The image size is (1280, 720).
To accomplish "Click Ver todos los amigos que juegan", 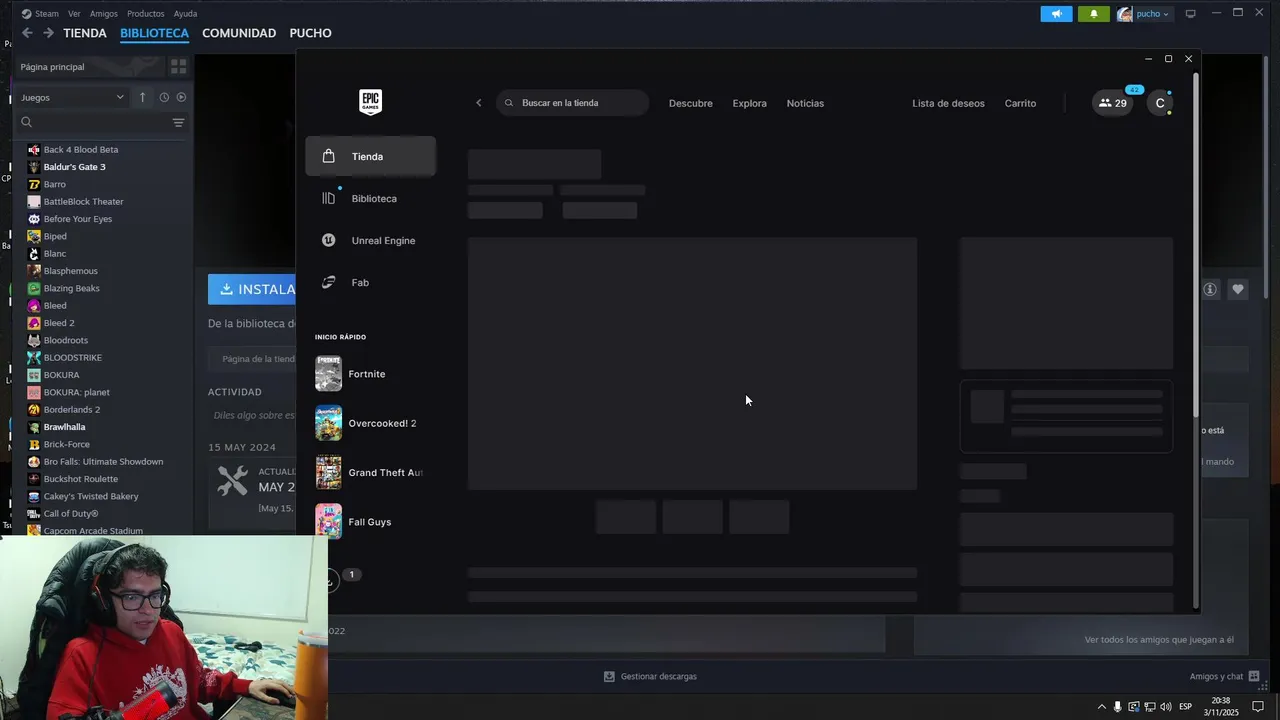I will coord(1159,640).
